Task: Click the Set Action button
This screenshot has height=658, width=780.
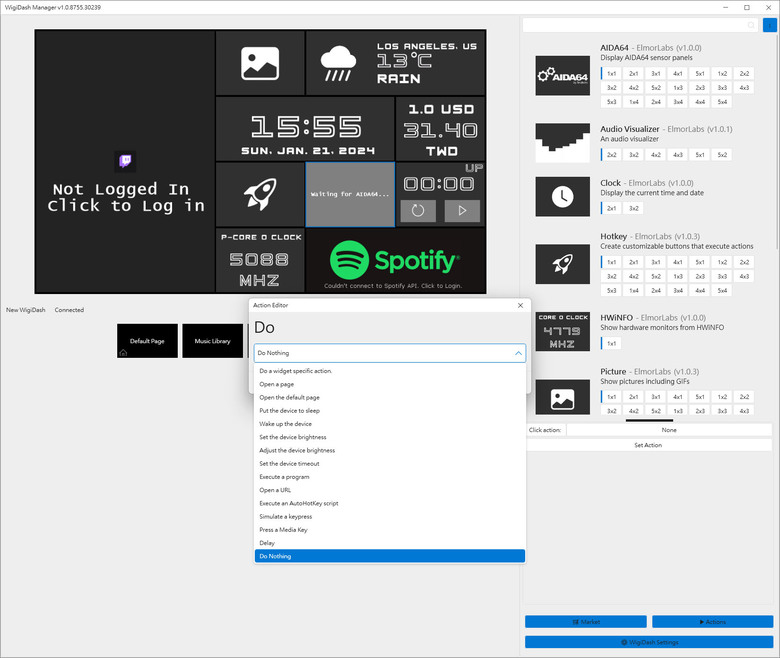Action: 649,445
